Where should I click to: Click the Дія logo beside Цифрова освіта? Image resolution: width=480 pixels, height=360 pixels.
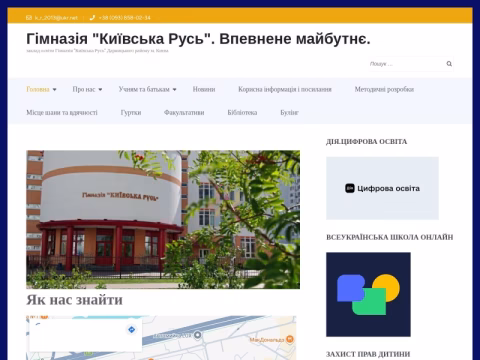click(x=350, y=188)
